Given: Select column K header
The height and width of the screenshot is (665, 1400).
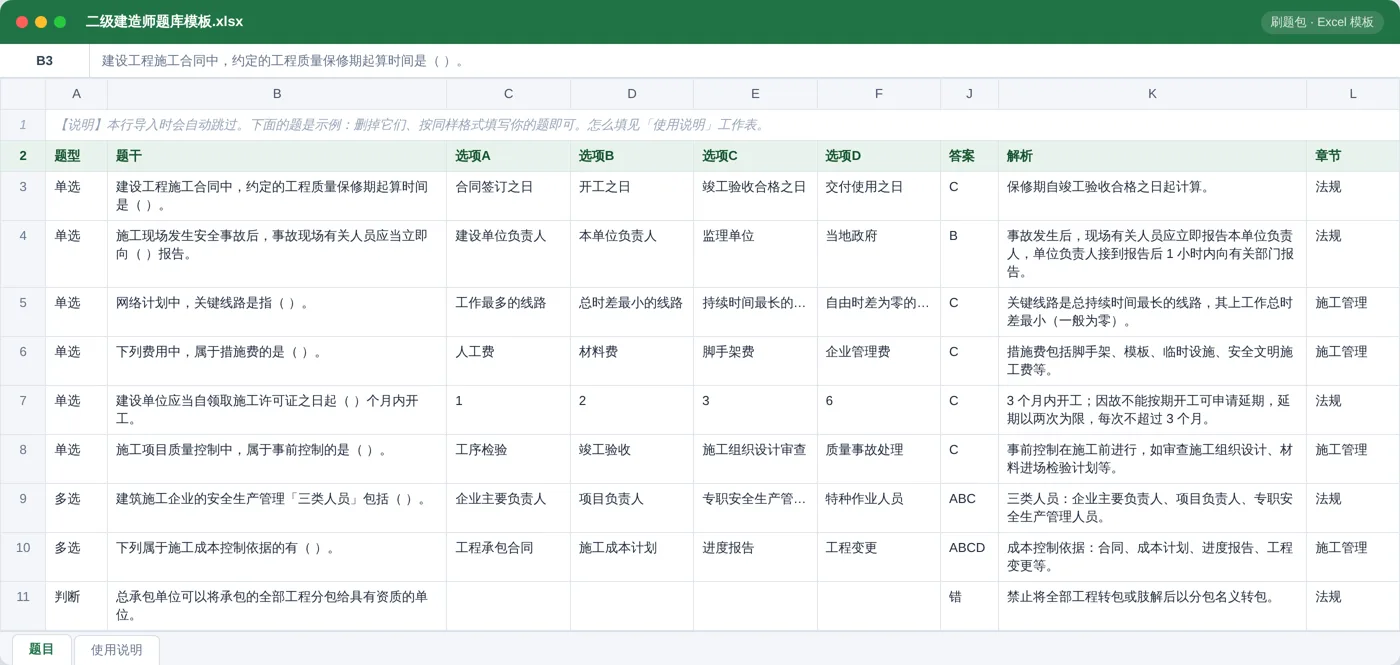Looking at the screenshot, I should (1152, 94).
